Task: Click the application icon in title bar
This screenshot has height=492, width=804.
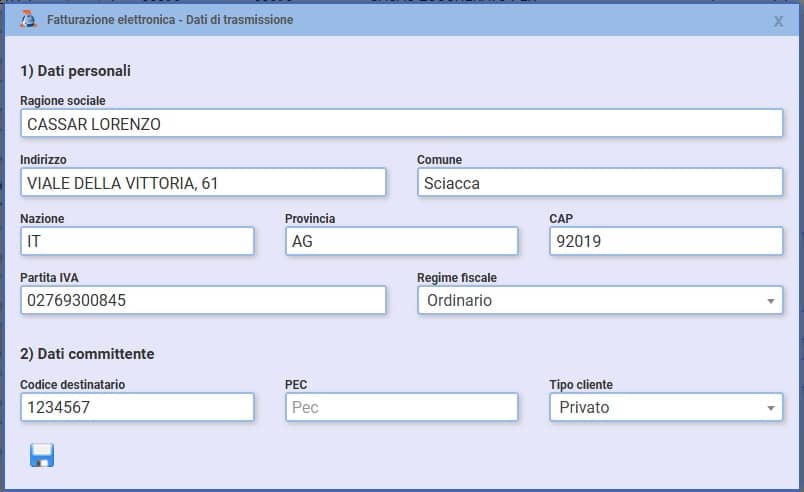Action: tap(28, 20)
